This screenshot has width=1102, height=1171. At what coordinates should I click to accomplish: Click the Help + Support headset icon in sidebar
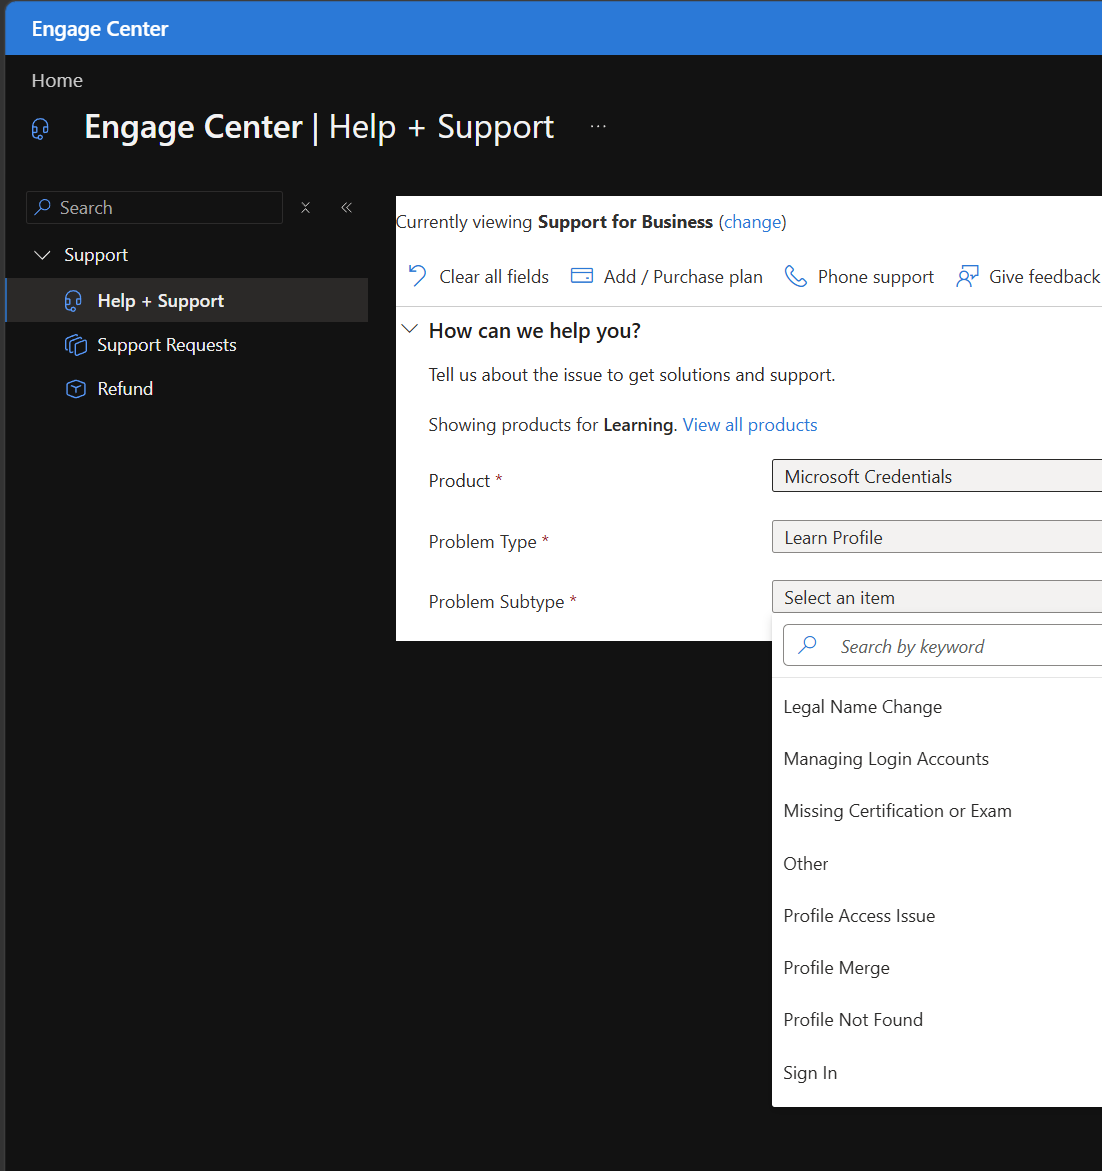tap(73, 301)
